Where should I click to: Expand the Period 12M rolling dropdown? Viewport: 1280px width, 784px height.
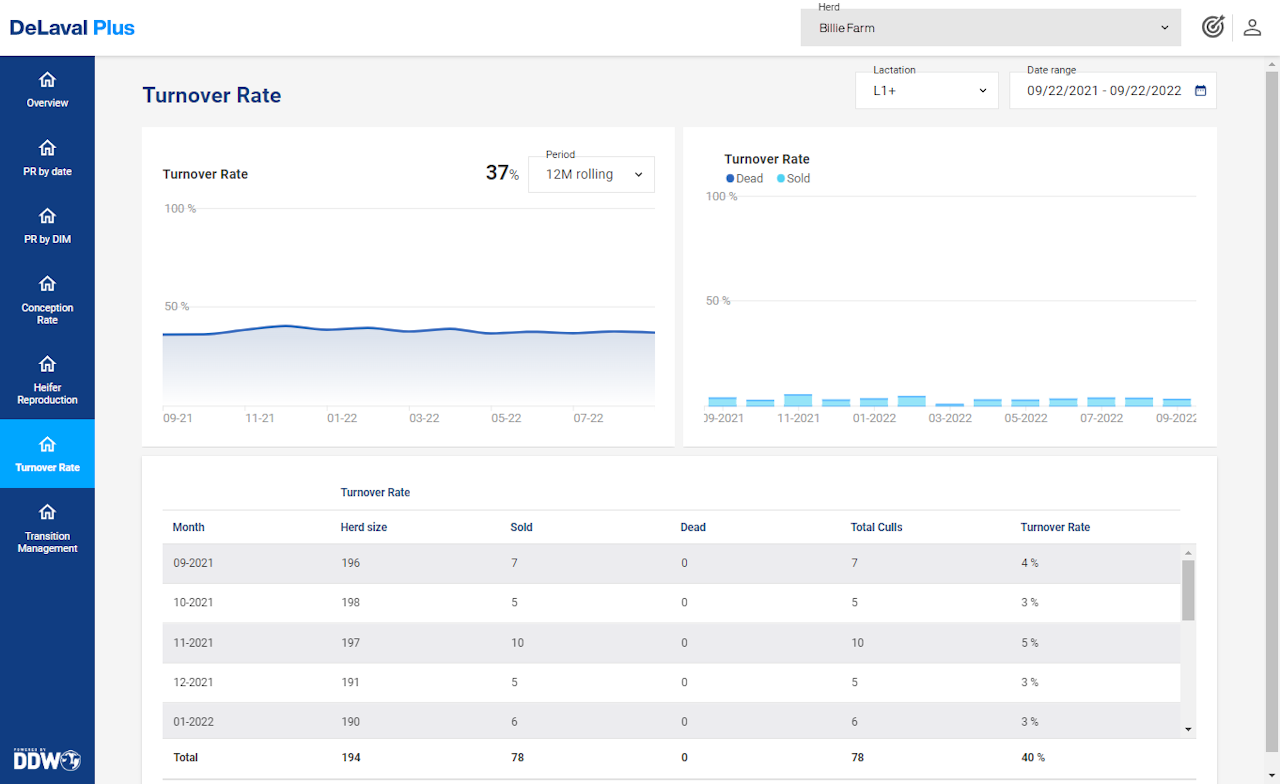[x=591, y=174]
